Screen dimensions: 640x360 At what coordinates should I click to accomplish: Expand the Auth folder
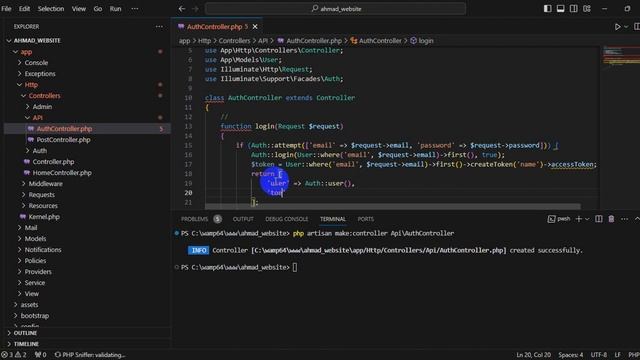click(40, 151)
